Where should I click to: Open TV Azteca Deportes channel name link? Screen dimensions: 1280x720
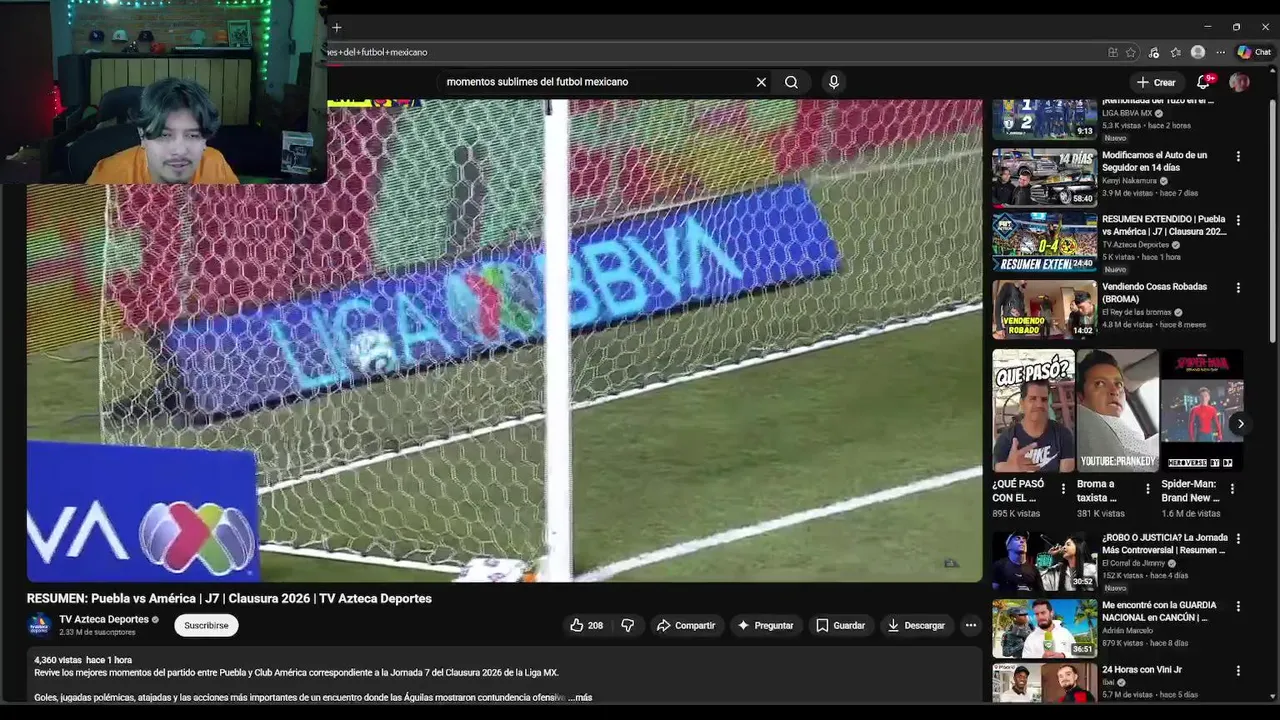[104, 619]
